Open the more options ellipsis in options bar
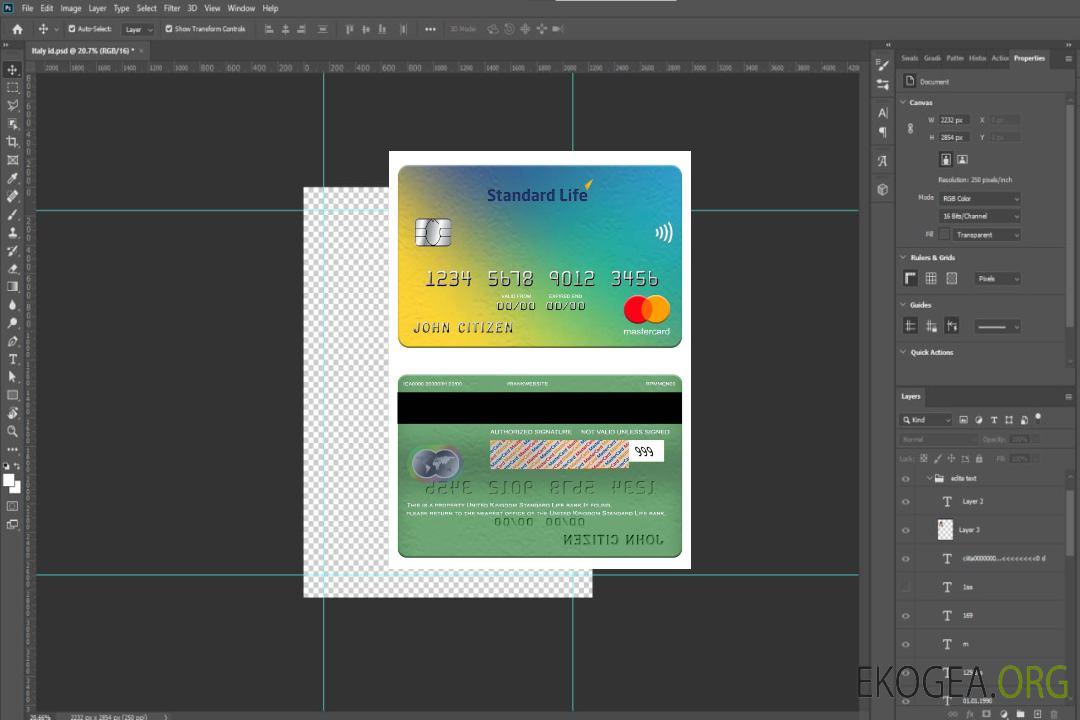This screenshot has width=1080, height=720. click(x=430, y=29)
